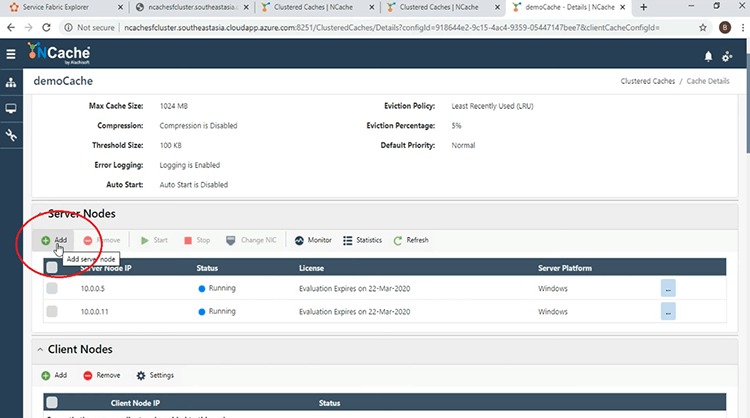Open the more options button for 10.0.0.5
This screenshot has width=750, height=418.
pos(668,288)
